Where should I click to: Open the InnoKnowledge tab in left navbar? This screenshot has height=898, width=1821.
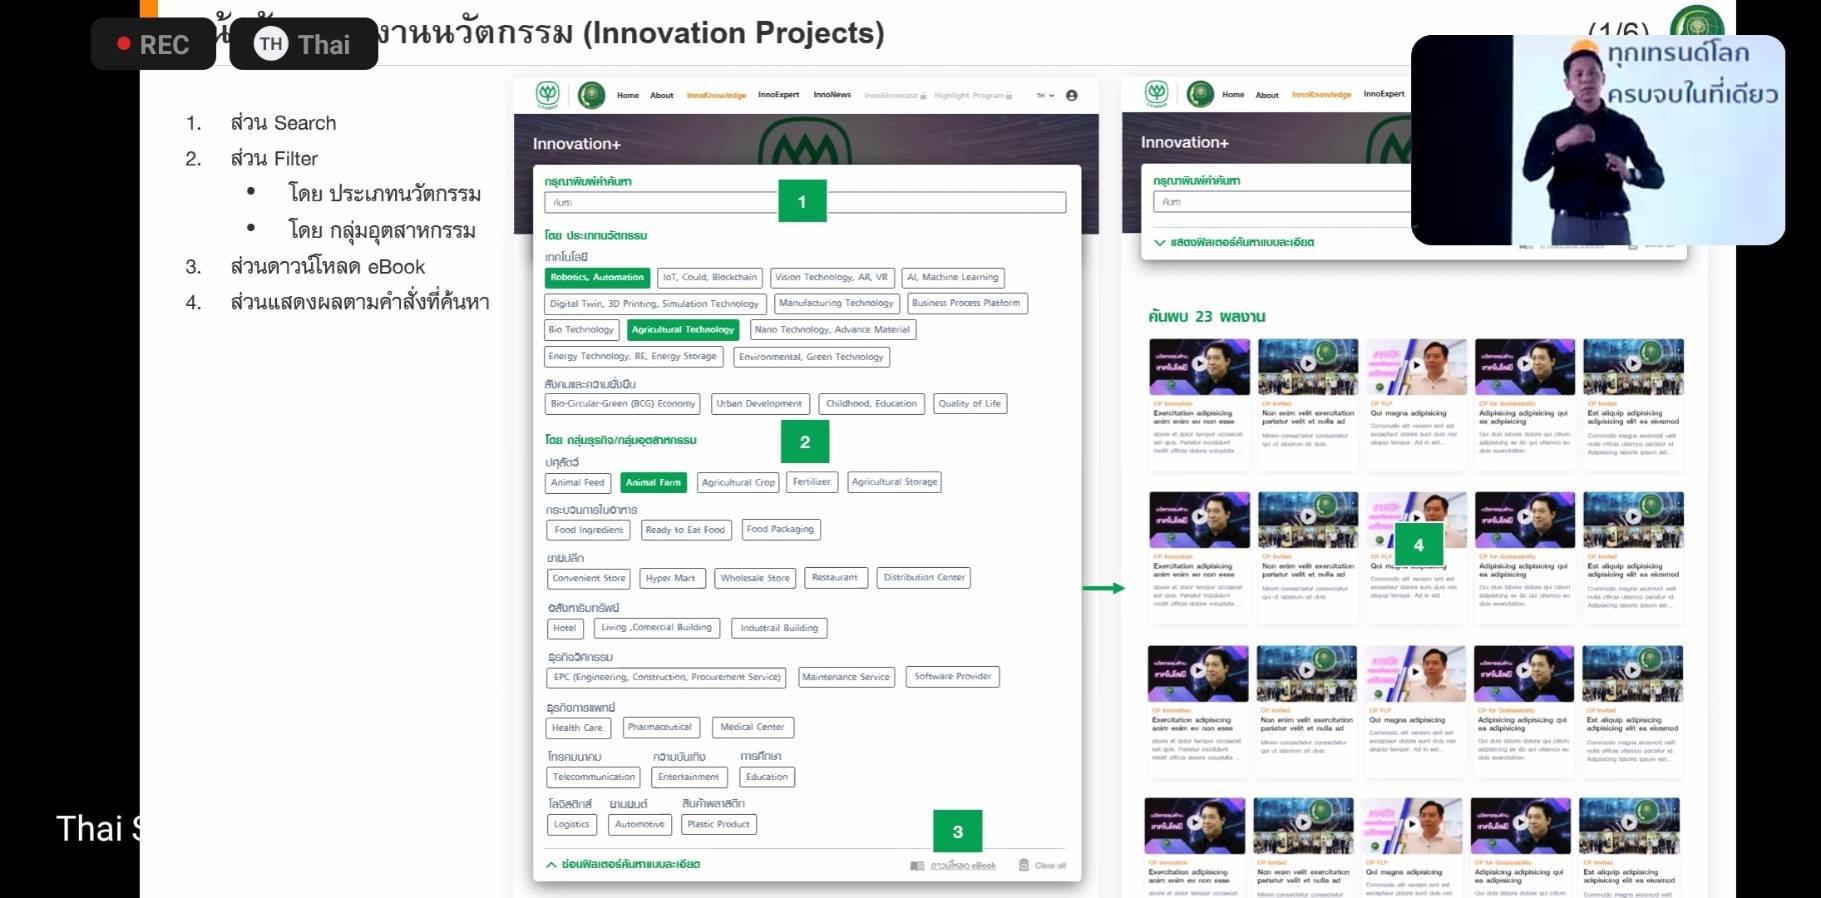[x=716, y=96]
